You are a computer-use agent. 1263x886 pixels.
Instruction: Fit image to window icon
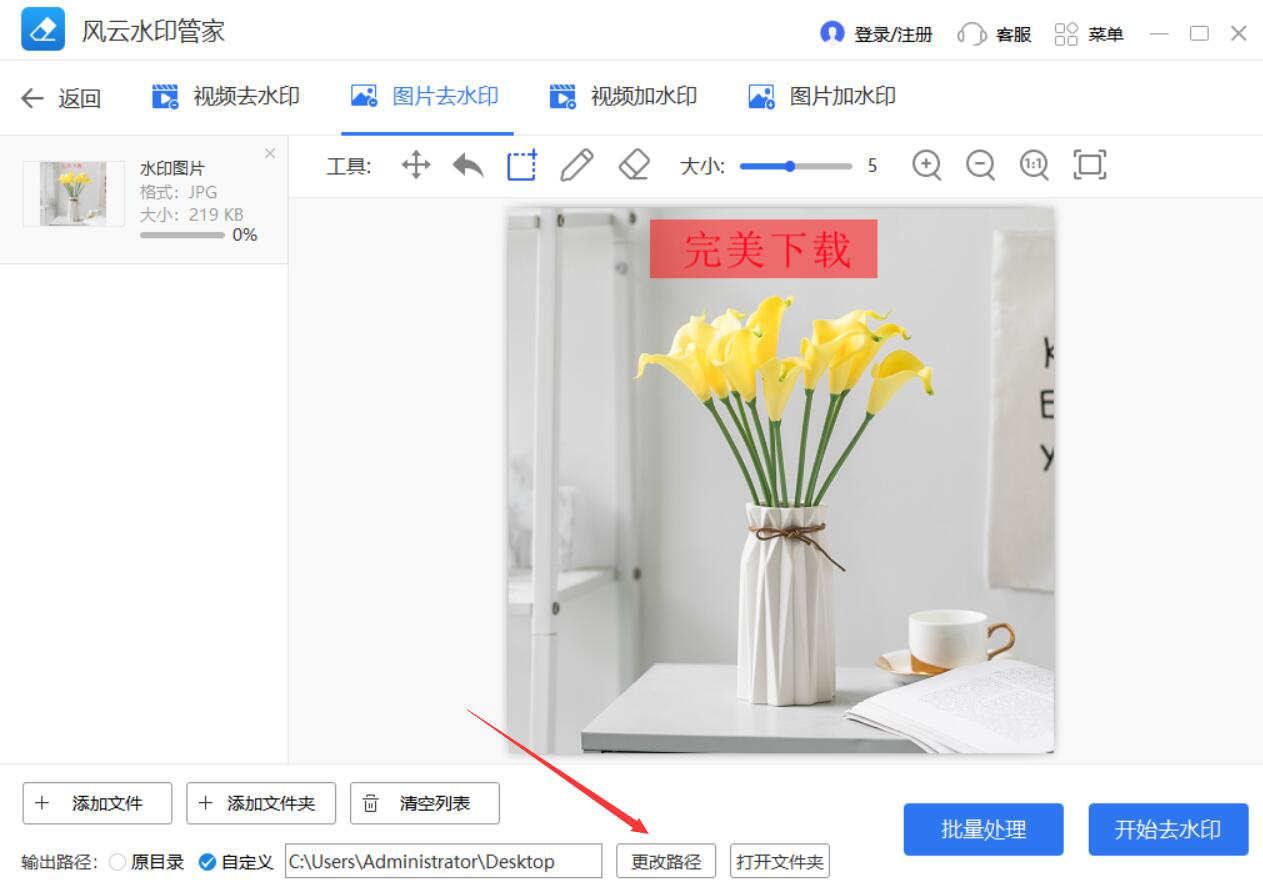click(x=1089, y=165)
